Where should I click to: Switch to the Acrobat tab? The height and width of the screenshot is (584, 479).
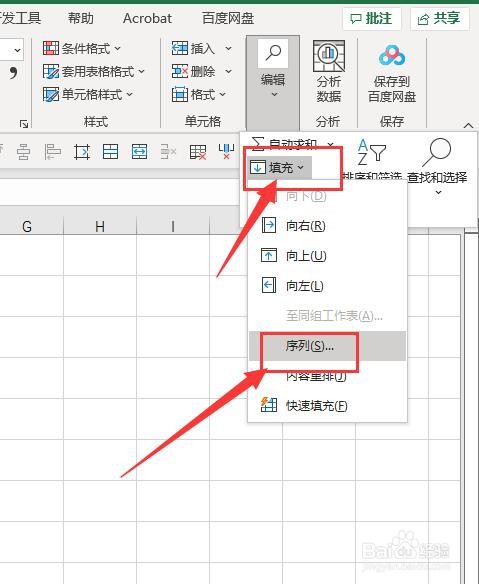tap(147, 18)
